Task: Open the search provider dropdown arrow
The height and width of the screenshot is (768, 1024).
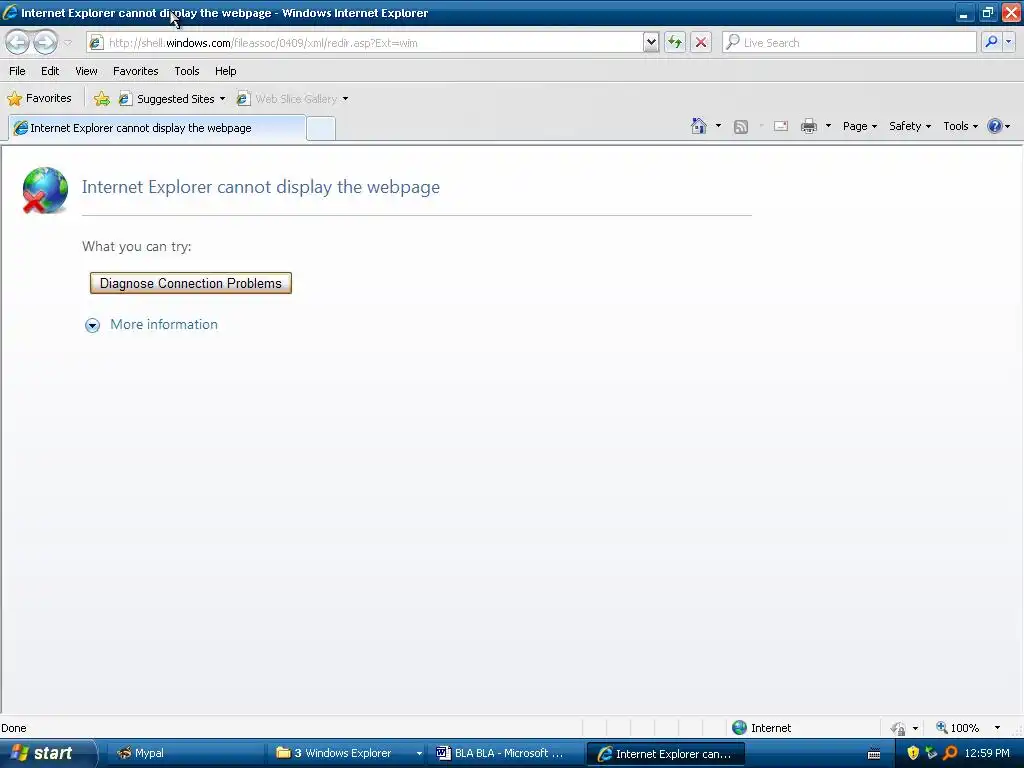Action: click(1009, 42)
